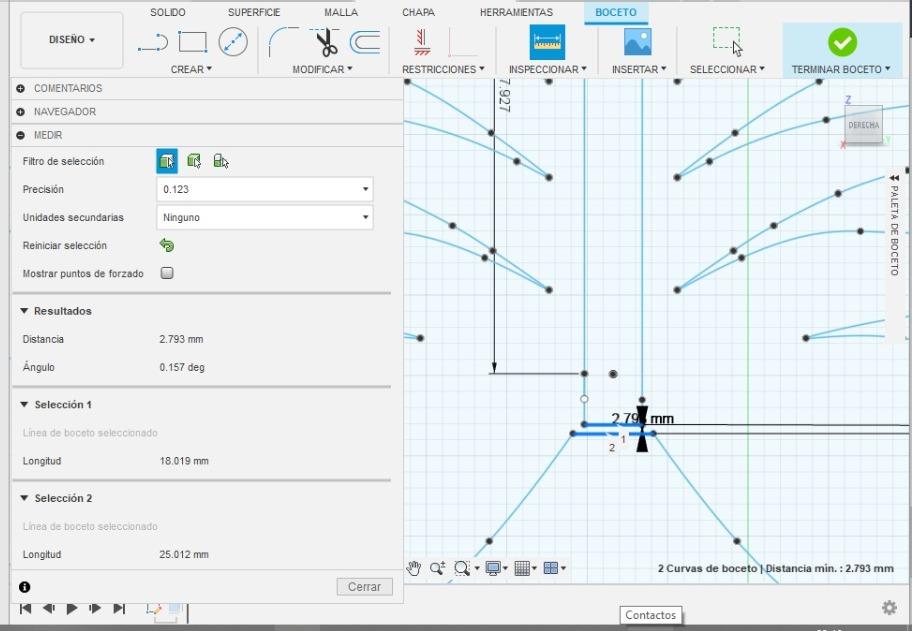Choose the second selection filter icon

click(x=194, y=161)
